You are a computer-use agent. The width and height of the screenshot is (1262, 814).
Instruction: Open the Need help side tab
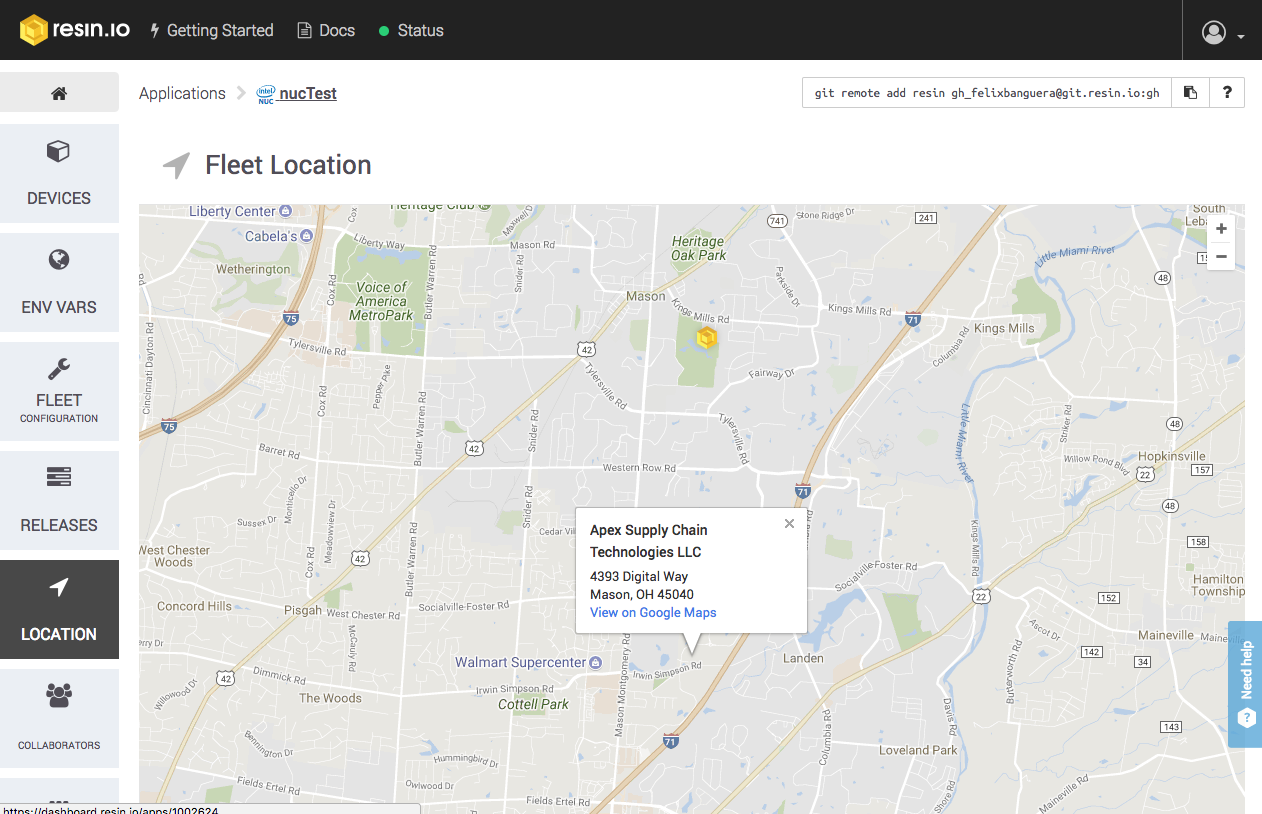(1245, 685)
